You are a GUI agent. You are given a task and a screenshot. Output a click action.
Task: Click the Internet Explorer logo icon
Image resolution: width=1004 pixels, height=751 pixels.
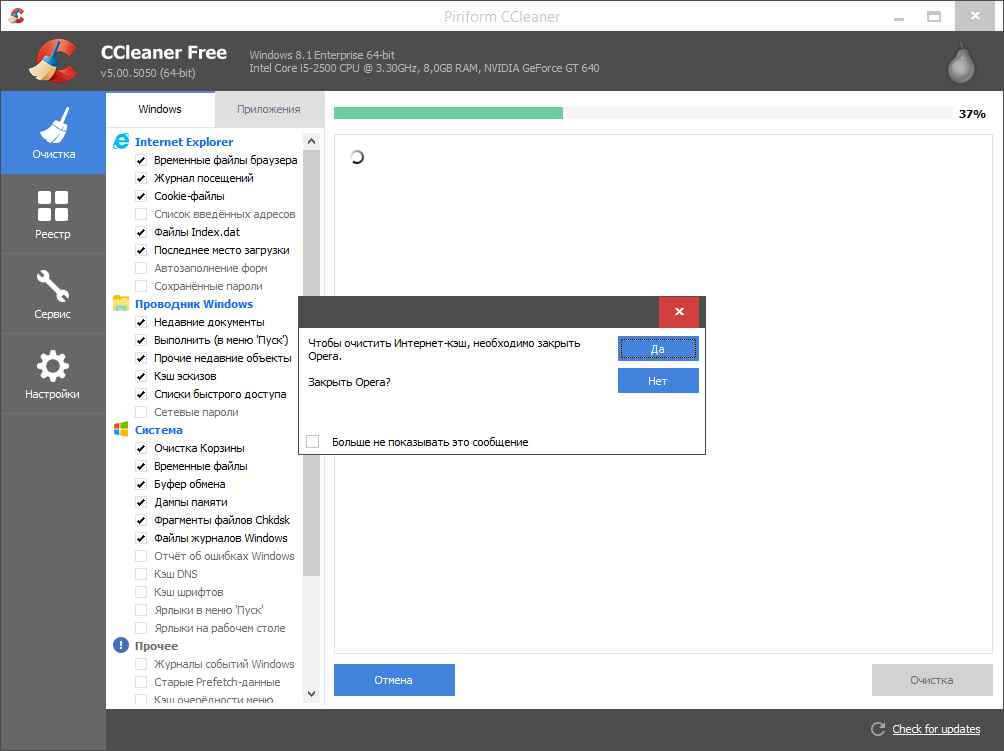click(x=121, y=142)
